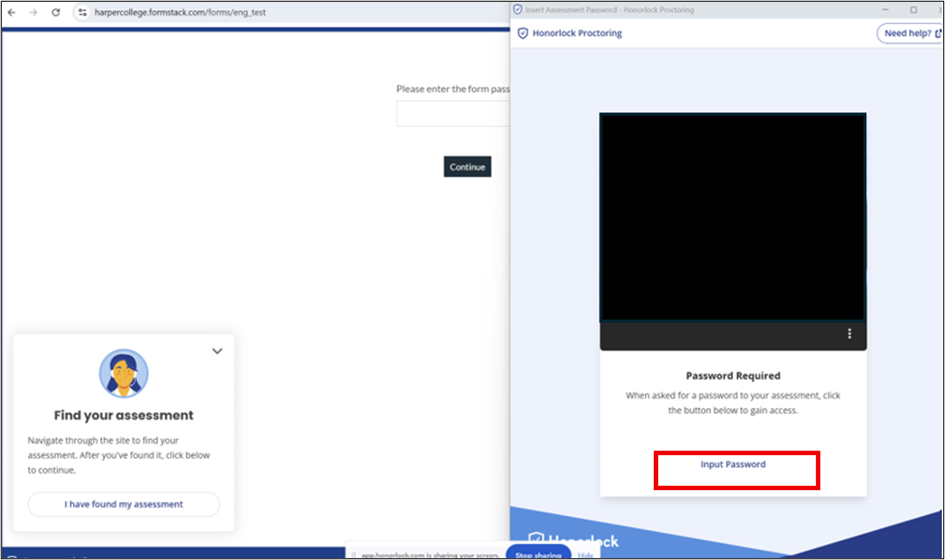This screenshot has height=560, width=945.
Task: Click the browser back arrow
Action: (x=11, y=12)
